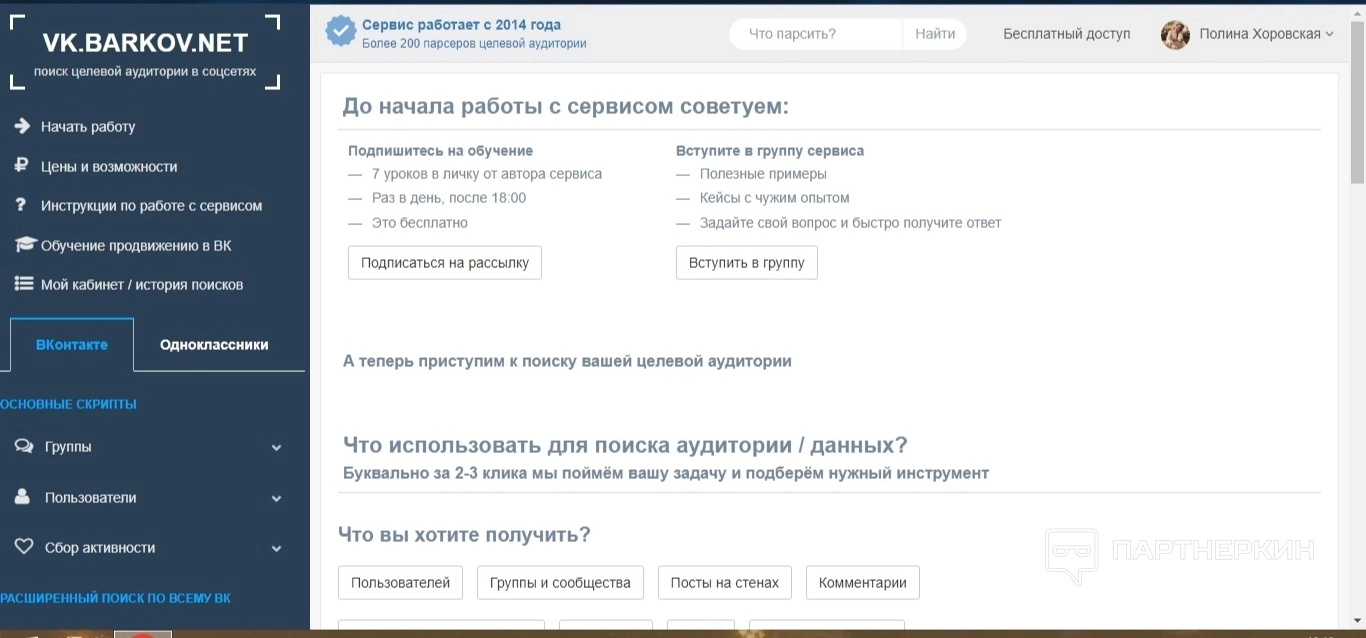Click the person icon beside Пользователи
The height and width of the screenshot is (638, 1366).
point(22,497)
